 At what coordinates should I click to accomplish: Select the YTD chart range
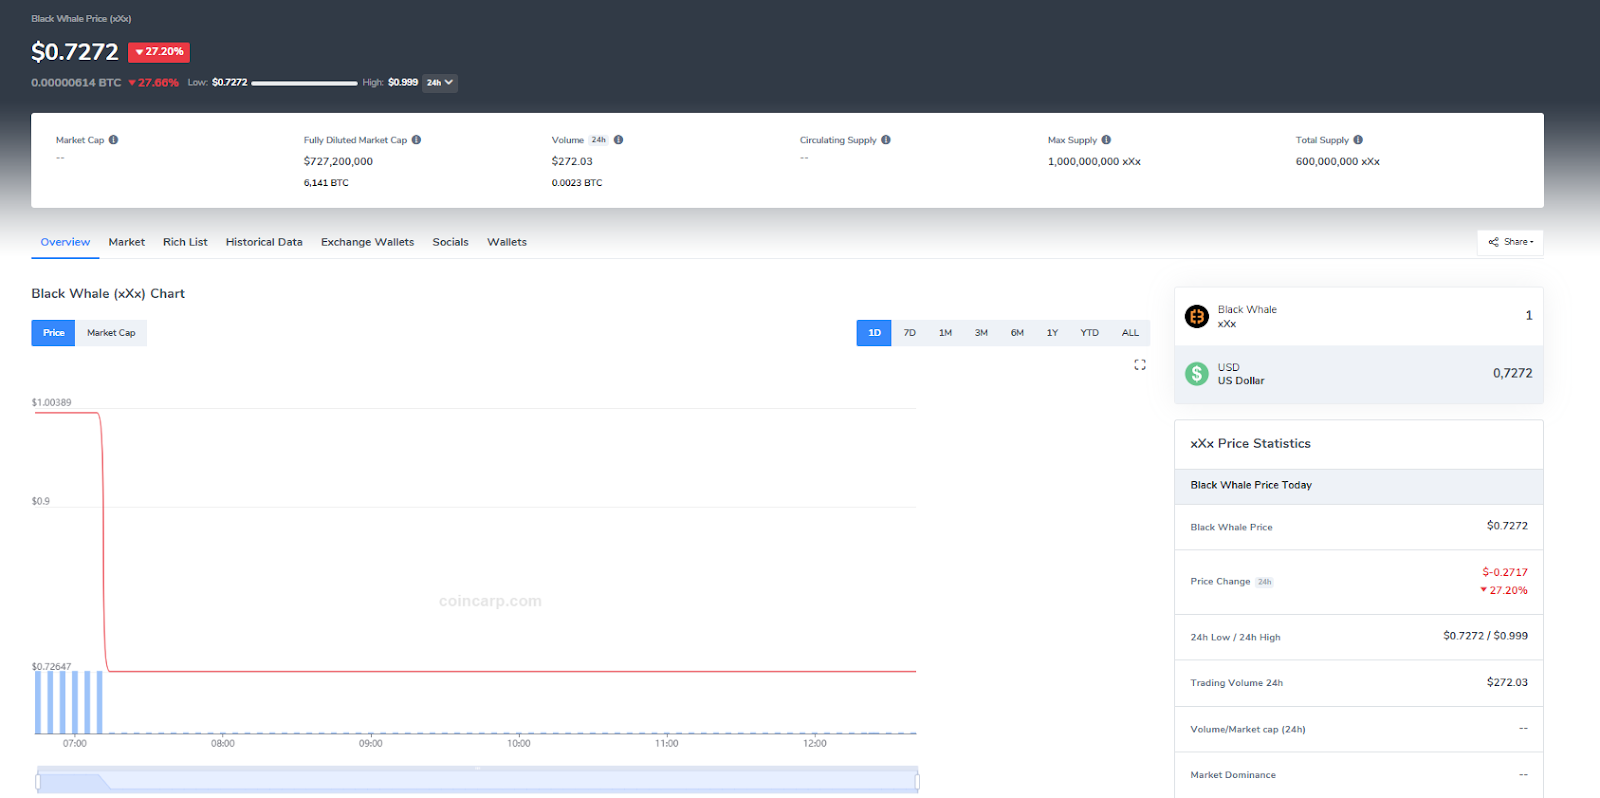1090,333
